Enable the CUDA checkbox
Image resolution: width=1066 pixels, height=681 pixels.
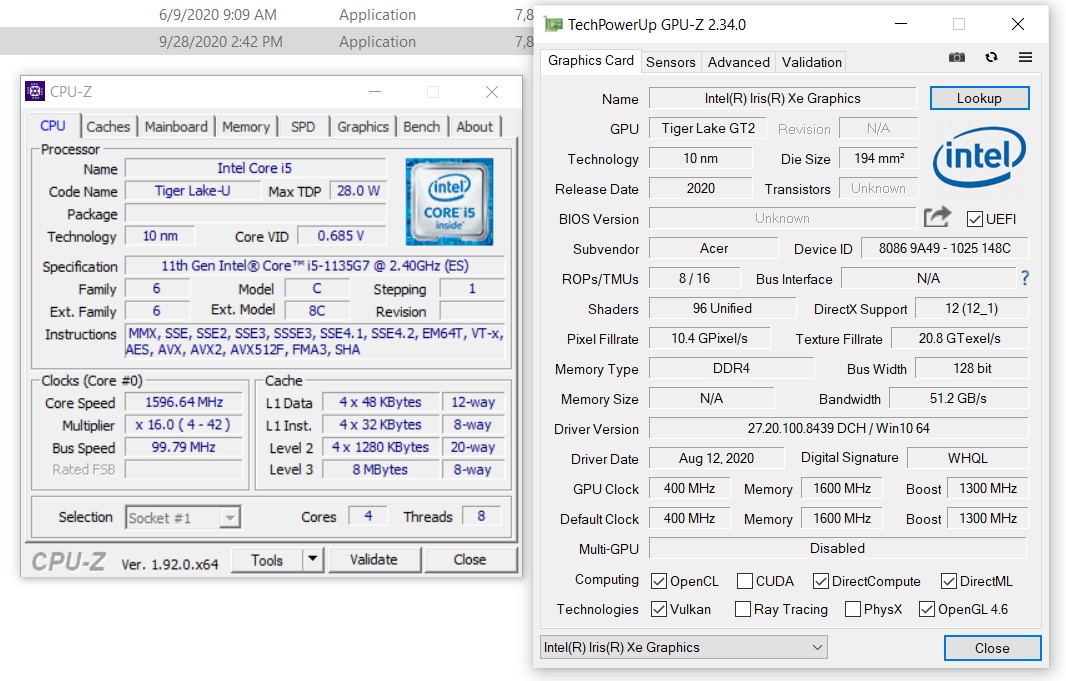coord(745,581)
